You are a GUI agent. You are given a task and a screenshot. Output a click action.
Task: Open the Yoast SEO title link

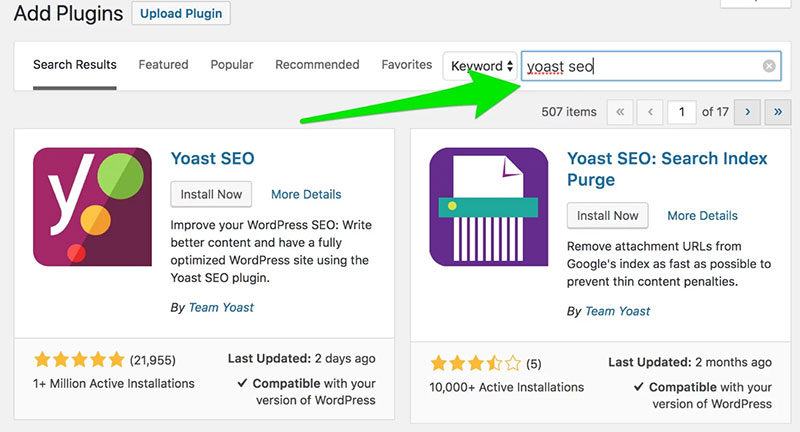click(212, 159)
